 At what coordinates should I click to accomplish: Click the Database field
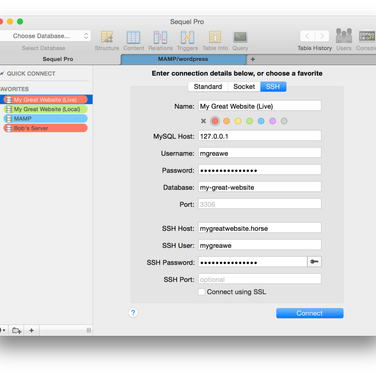tap(260, 187)
